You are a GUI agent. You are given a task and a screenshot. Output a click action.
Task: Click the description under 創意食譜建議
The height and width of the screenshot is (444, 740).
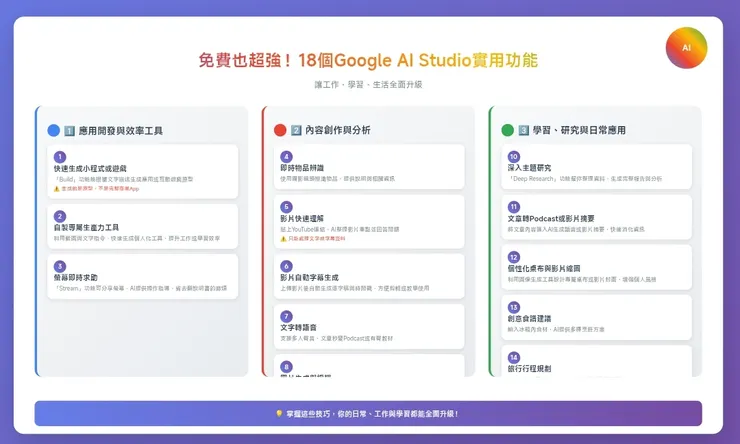(556, 329)
